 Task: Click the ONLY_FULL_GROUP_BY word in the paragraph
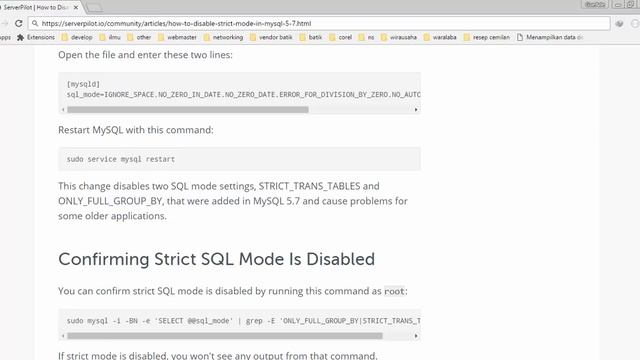(110, 201)
